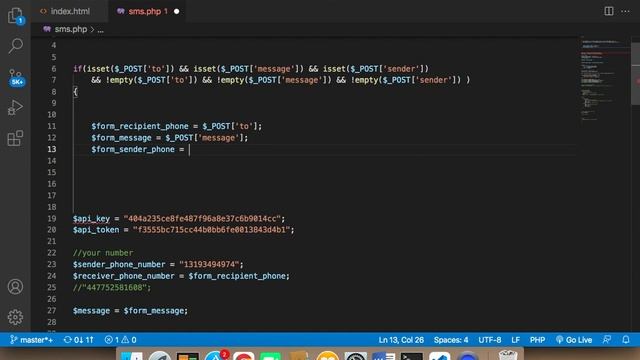Click the unsaved dot on sms.php tab

pyautogui.click(x=176, y=11)
